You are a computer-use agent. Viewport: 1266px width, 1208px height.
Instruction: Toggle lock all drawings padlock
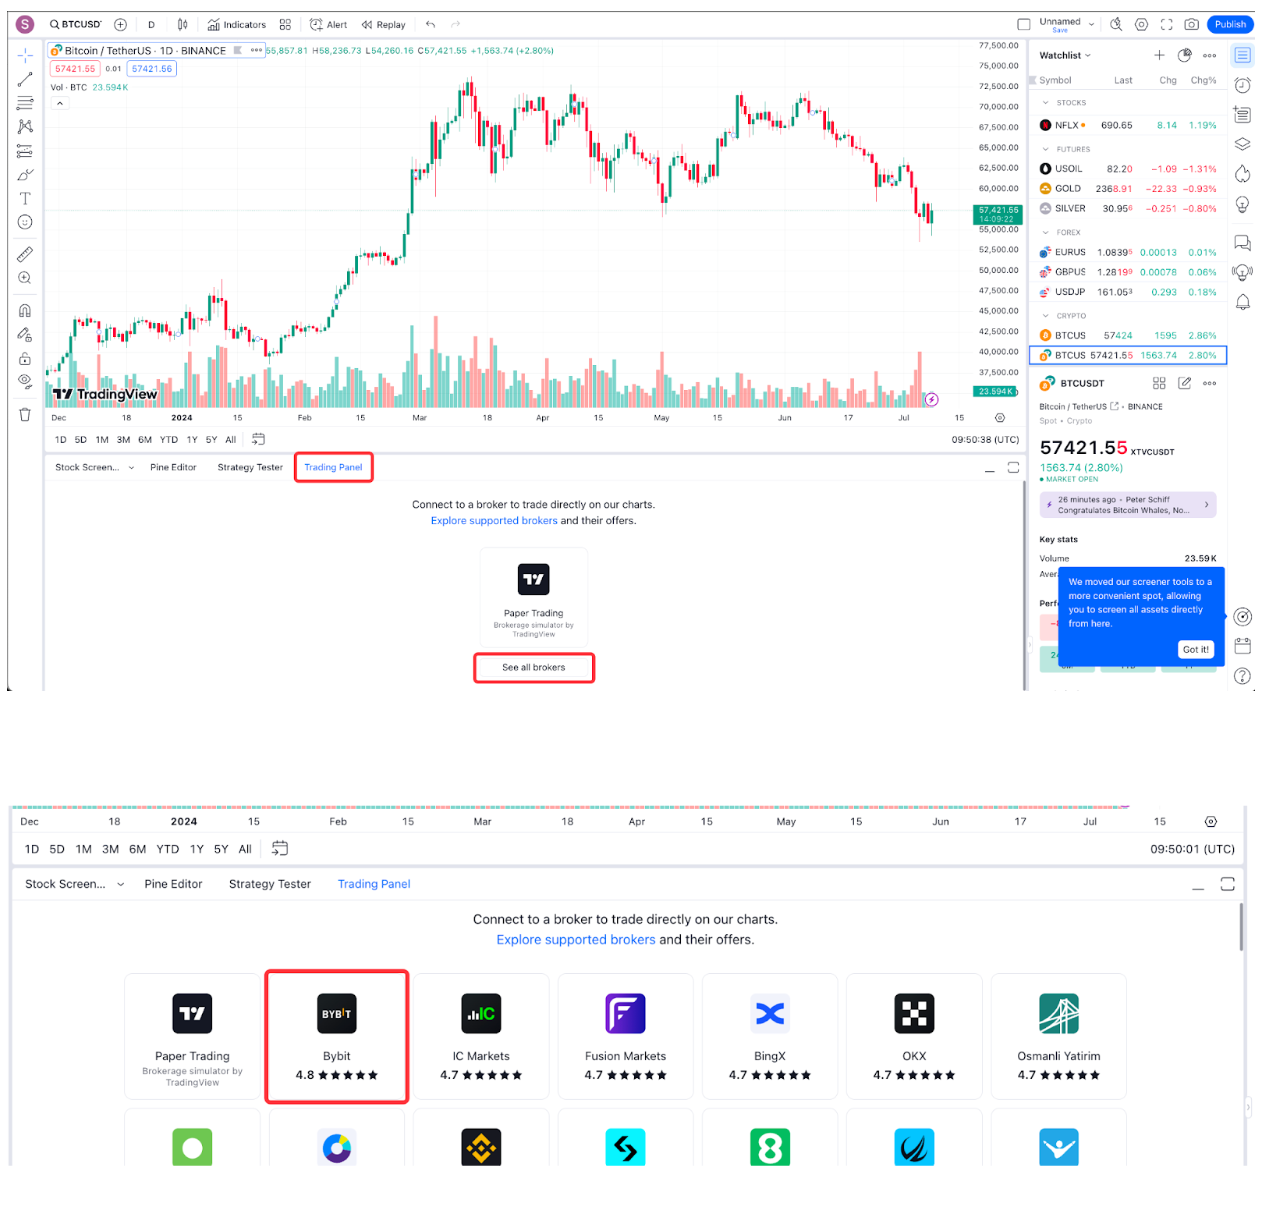25,358
